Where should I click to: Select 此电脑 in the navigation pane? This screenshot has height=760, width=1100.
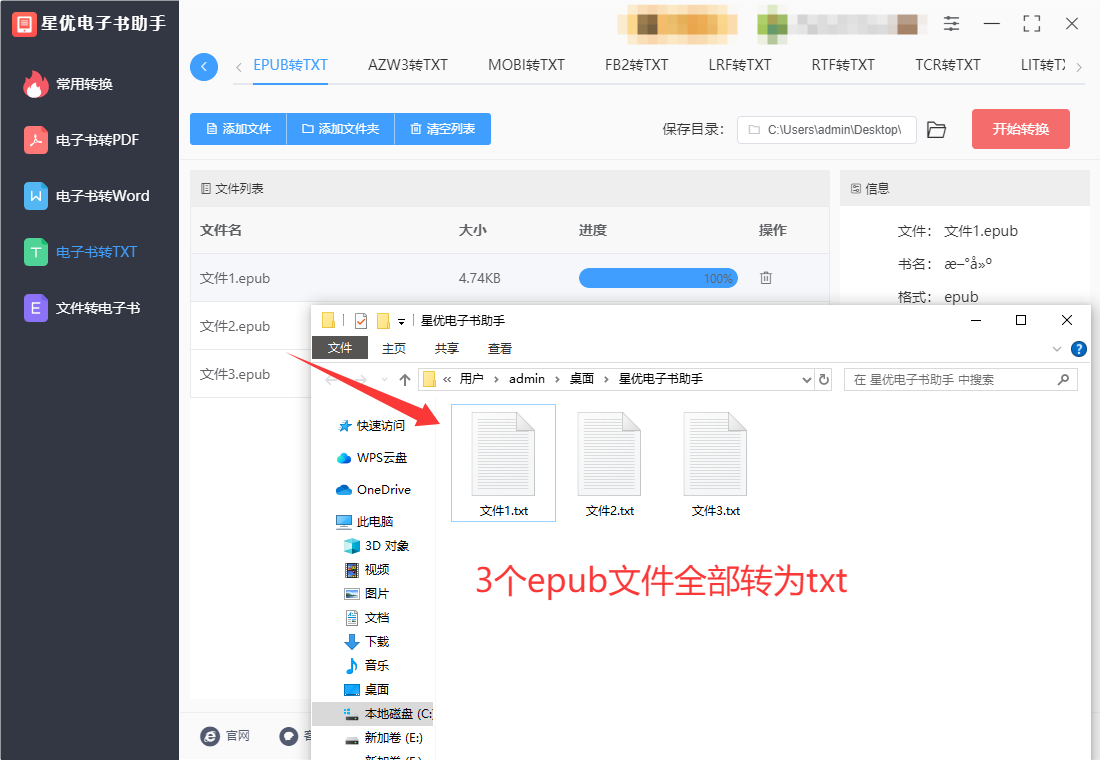[365, 521]
